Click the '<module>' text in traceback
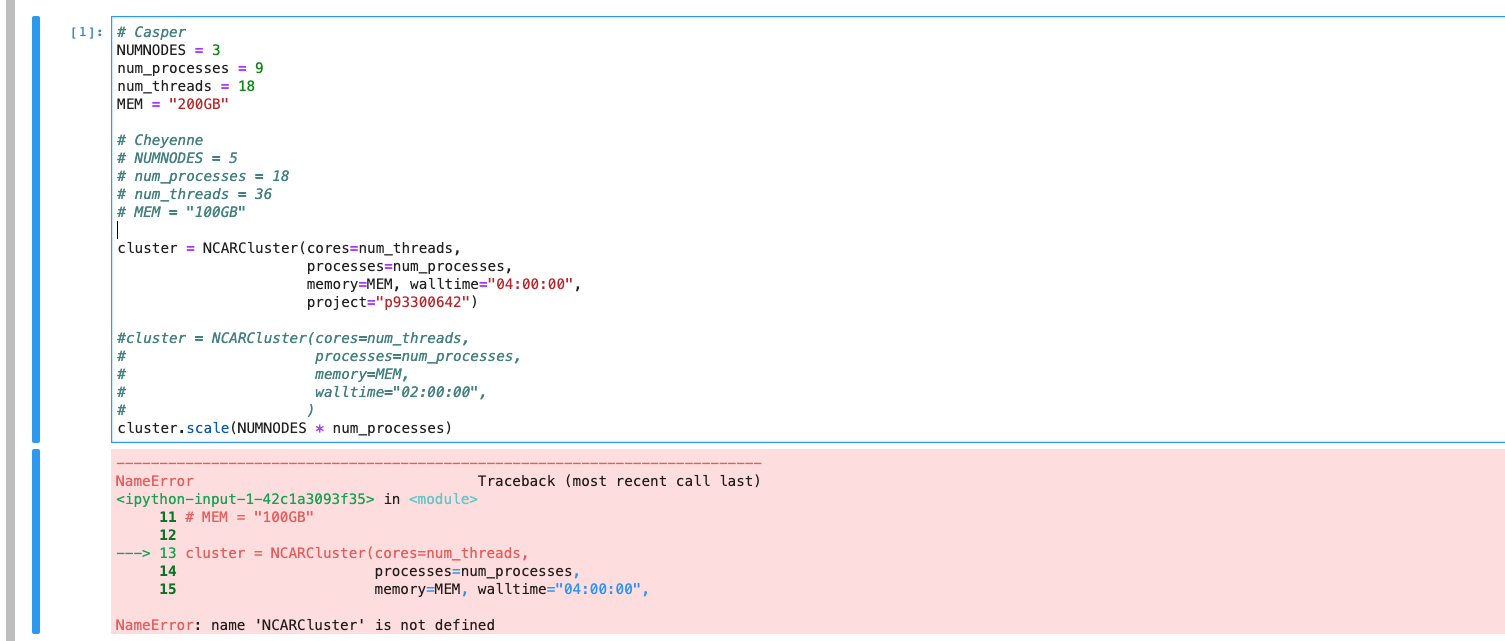 (443, 499)
